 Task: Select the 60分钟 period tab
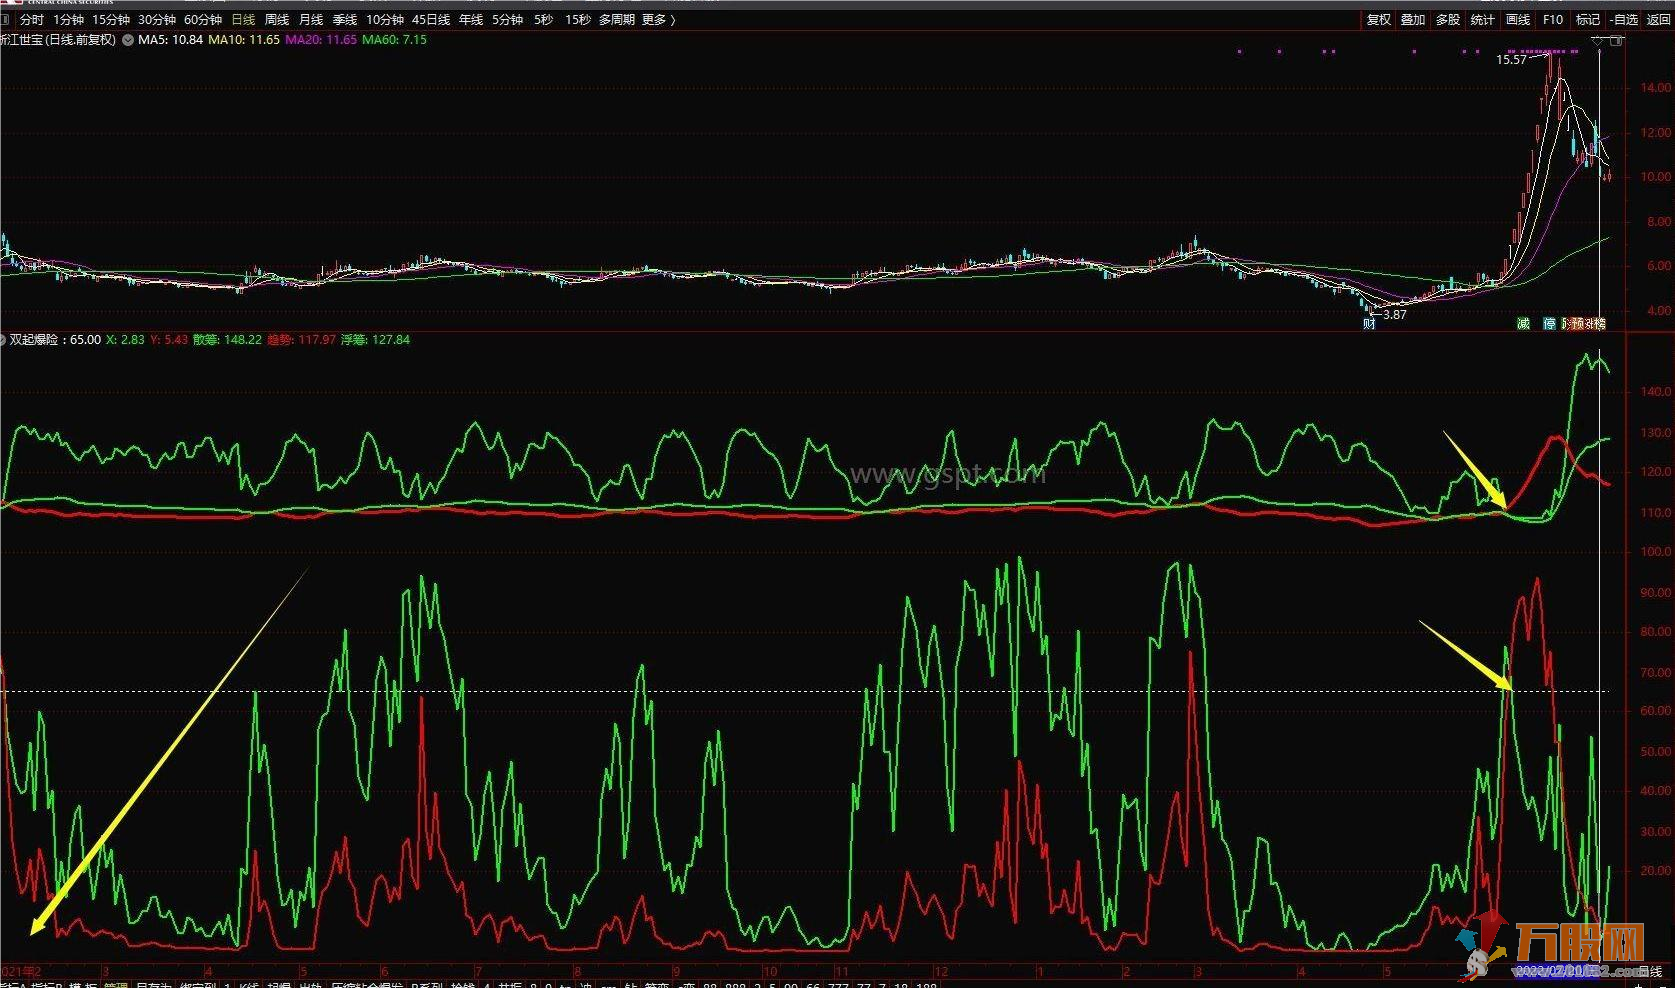203,20
